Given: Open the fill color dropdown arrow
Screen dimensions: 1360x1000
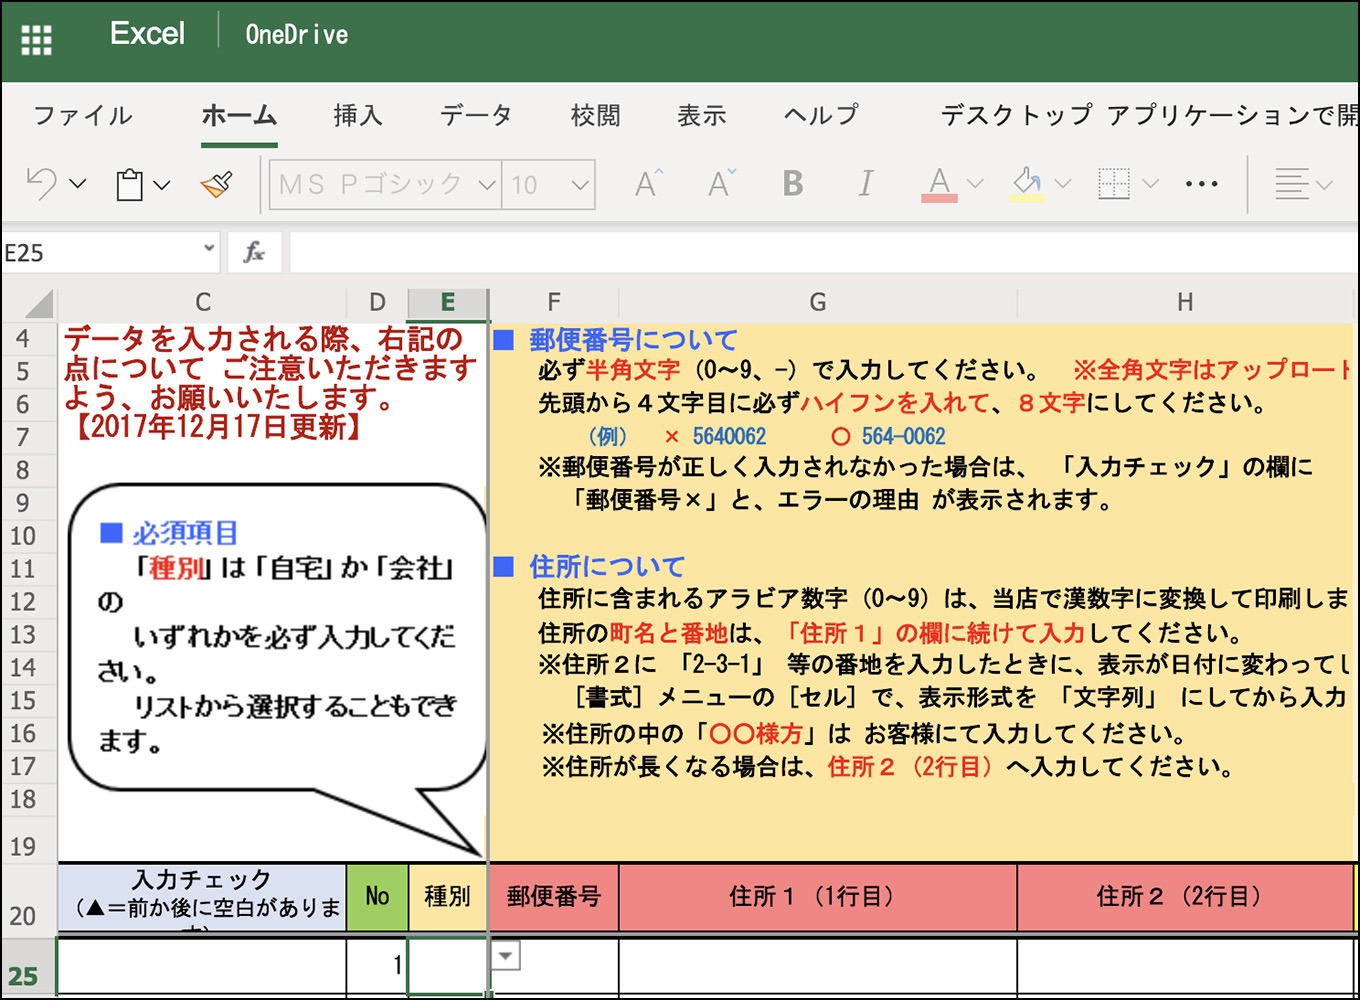Looking at the screenshot, I should (x=1063, y=185).
